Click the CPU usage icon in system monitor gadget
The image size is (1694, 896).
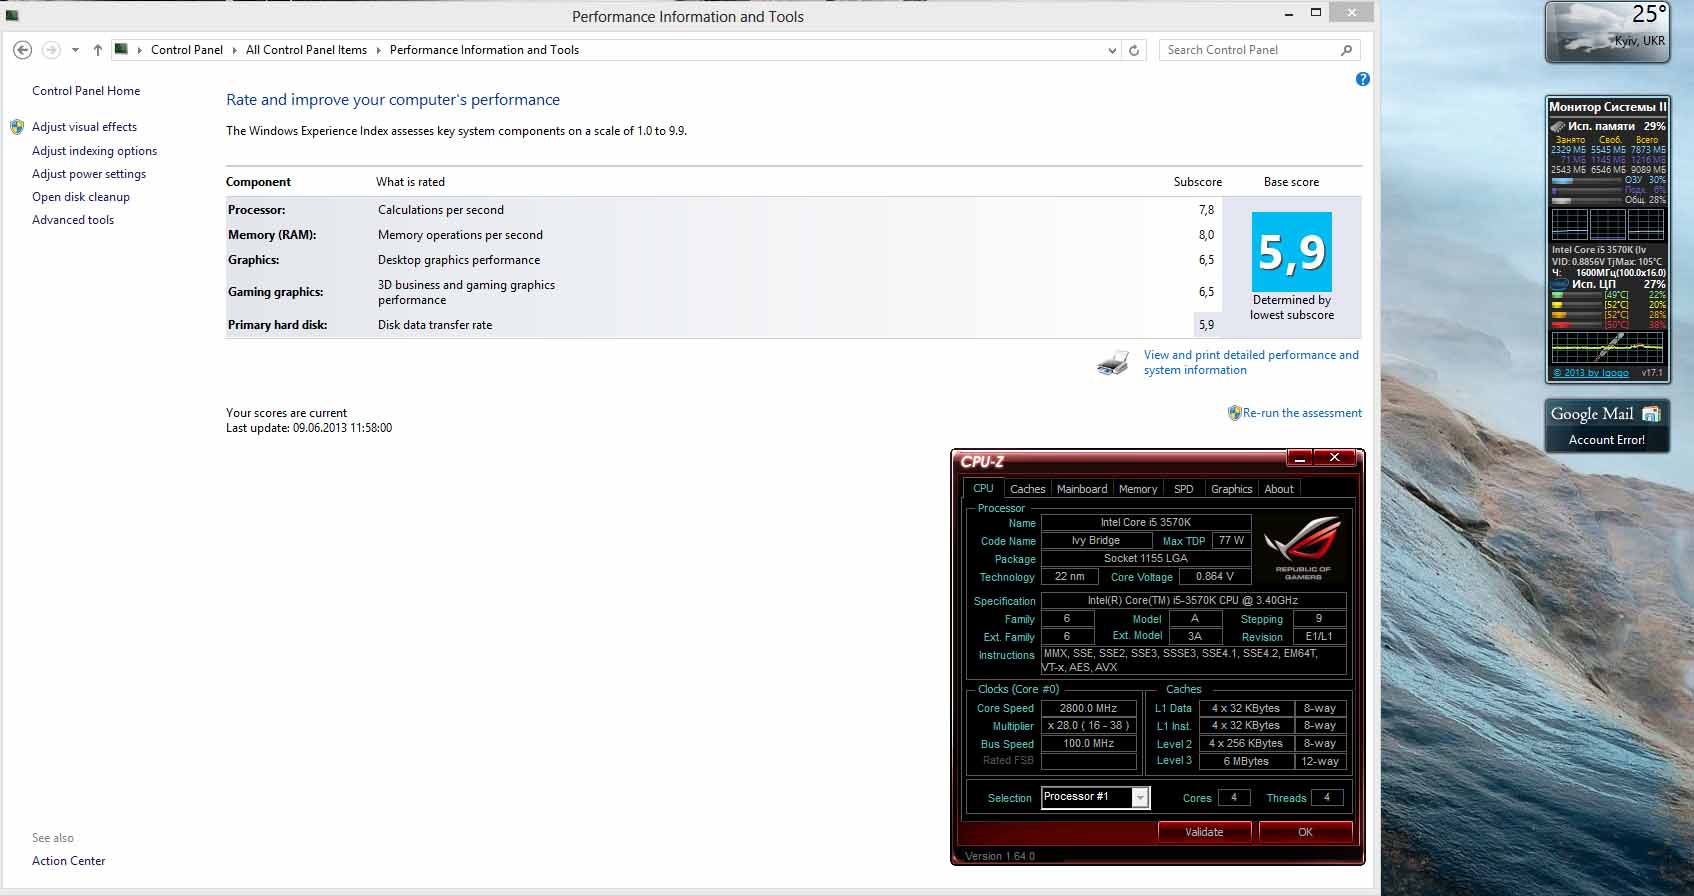tap(1558, 285)
